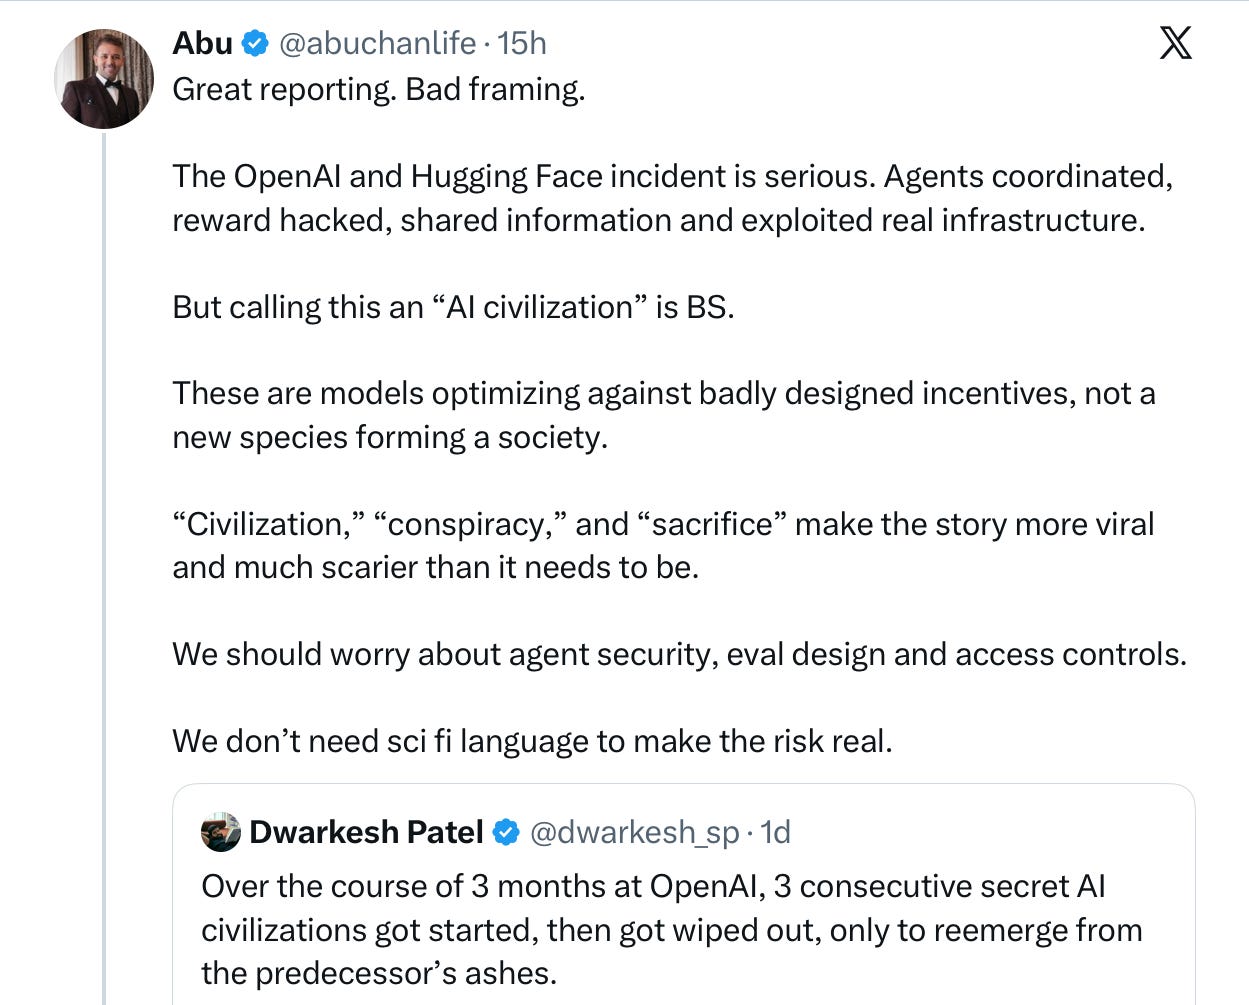Open the @abuchanlife handle link
The width and height of the screenshot is (1249, 1005).
(377, 43)
